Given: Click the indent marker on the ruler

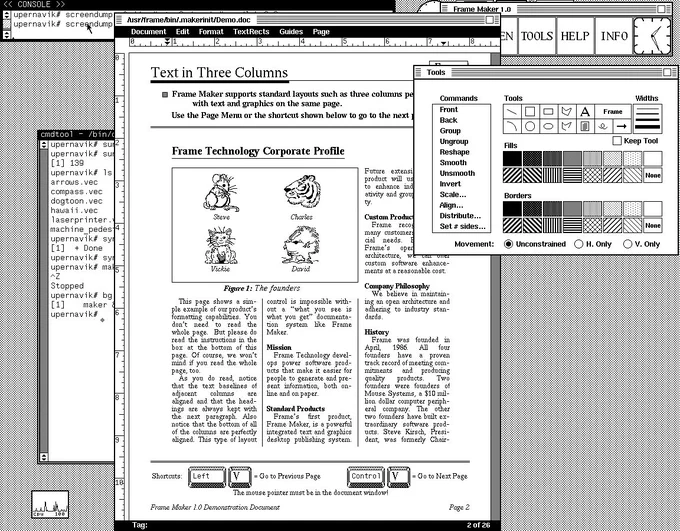Looking at the screenshot, I should pyautogui.click(x=167, y=42).
